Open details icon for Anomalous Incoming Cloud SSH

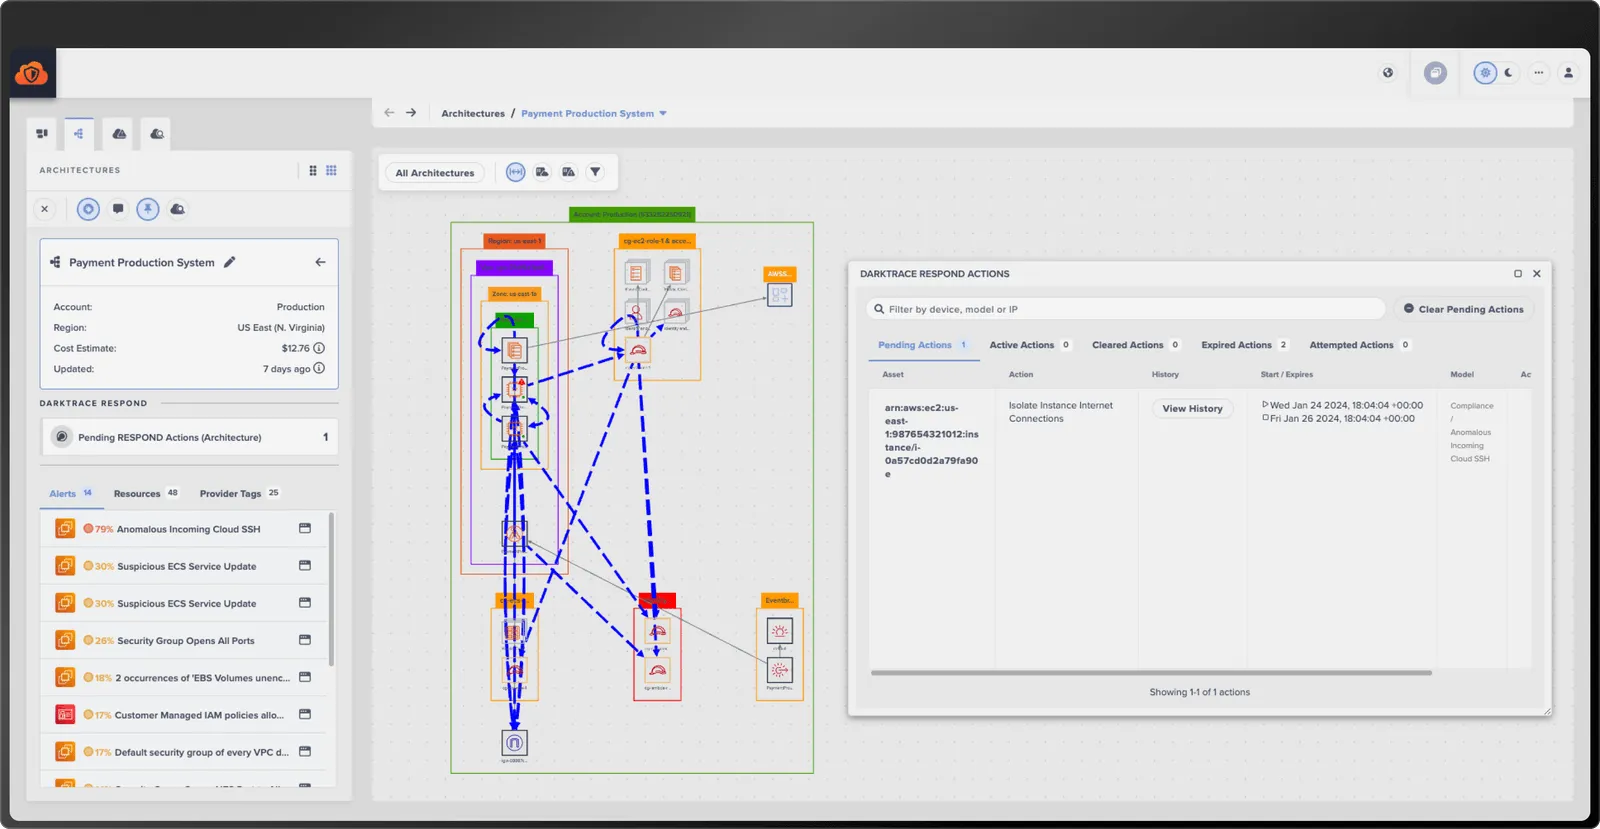[x=305, y=528]
